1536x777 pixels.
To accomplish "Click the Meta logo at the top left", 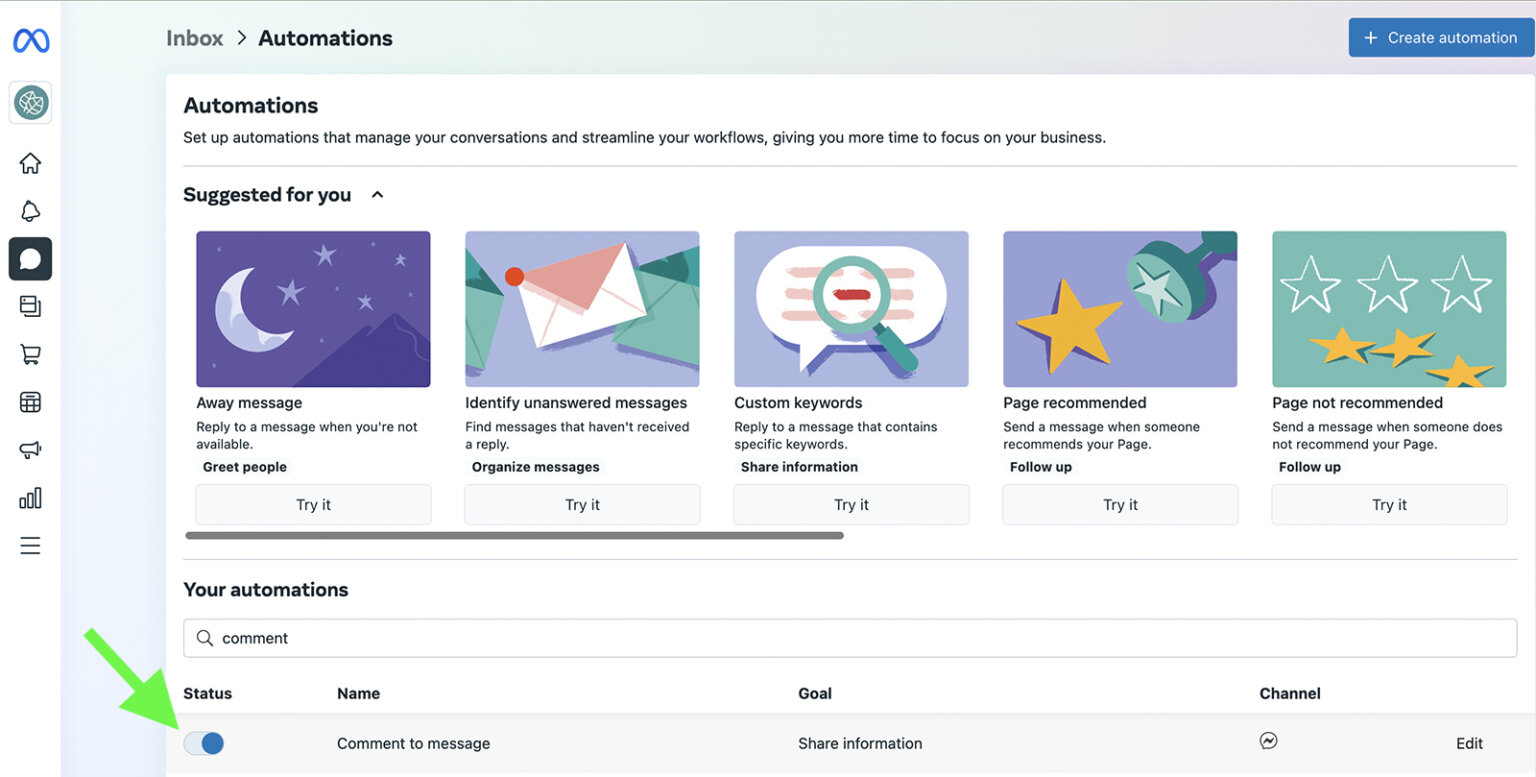I will click(x=30, y=40).
